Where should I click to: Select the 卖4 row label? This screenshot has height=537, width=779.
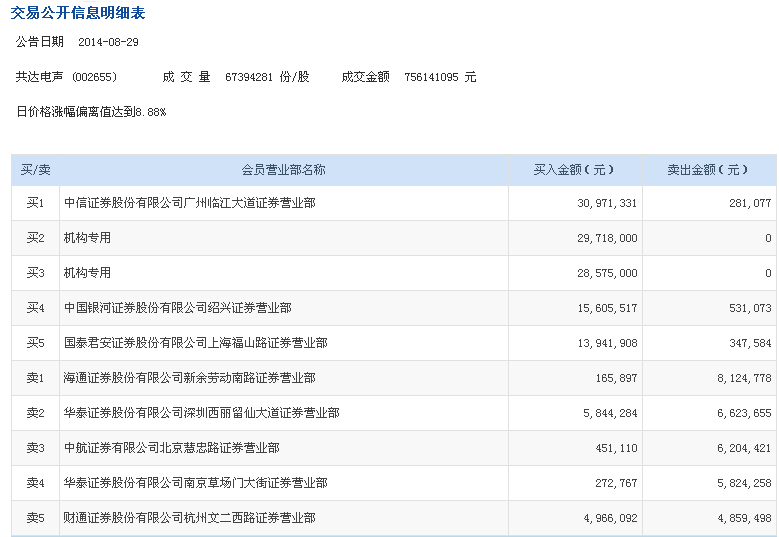tap(35, 483)
